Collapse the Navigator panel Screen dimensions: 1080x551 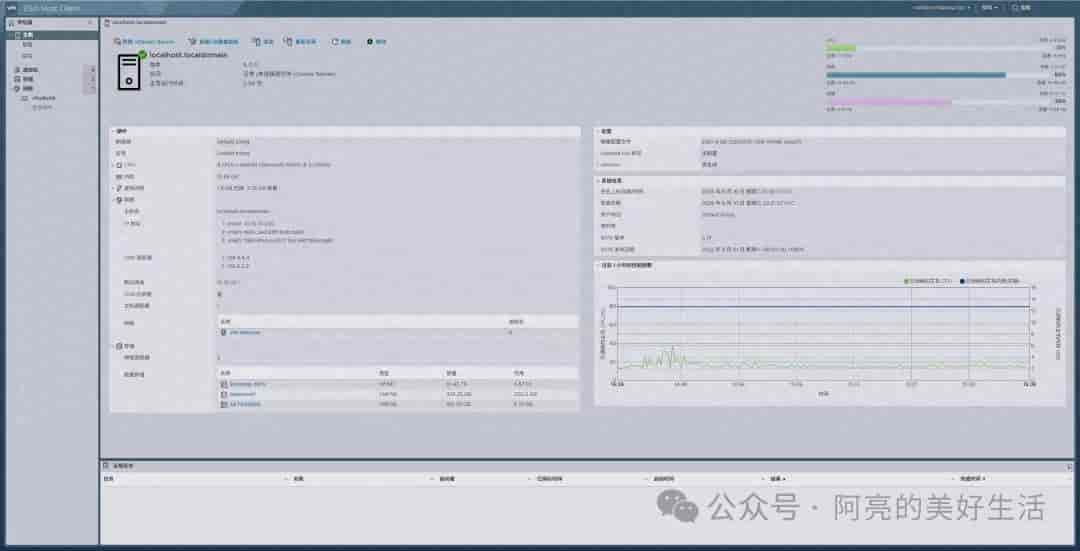[x=90, y=23]
